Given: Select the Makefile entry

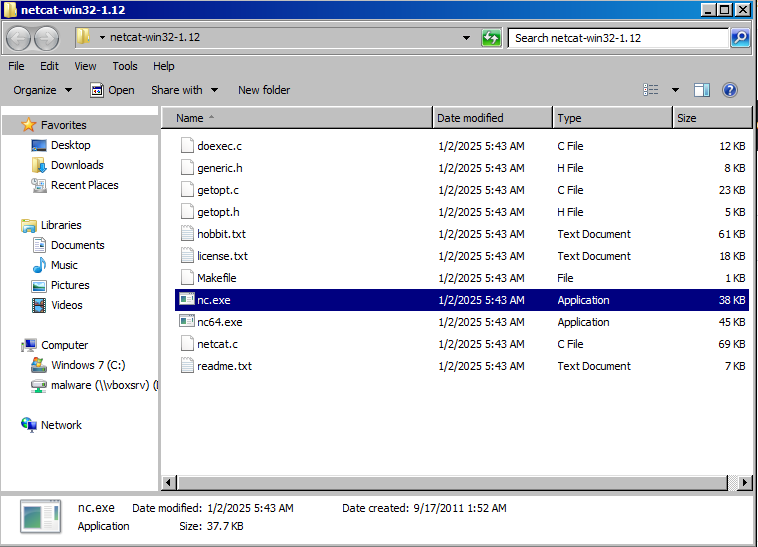Looking at the screenshot, I should click(462, 278).
